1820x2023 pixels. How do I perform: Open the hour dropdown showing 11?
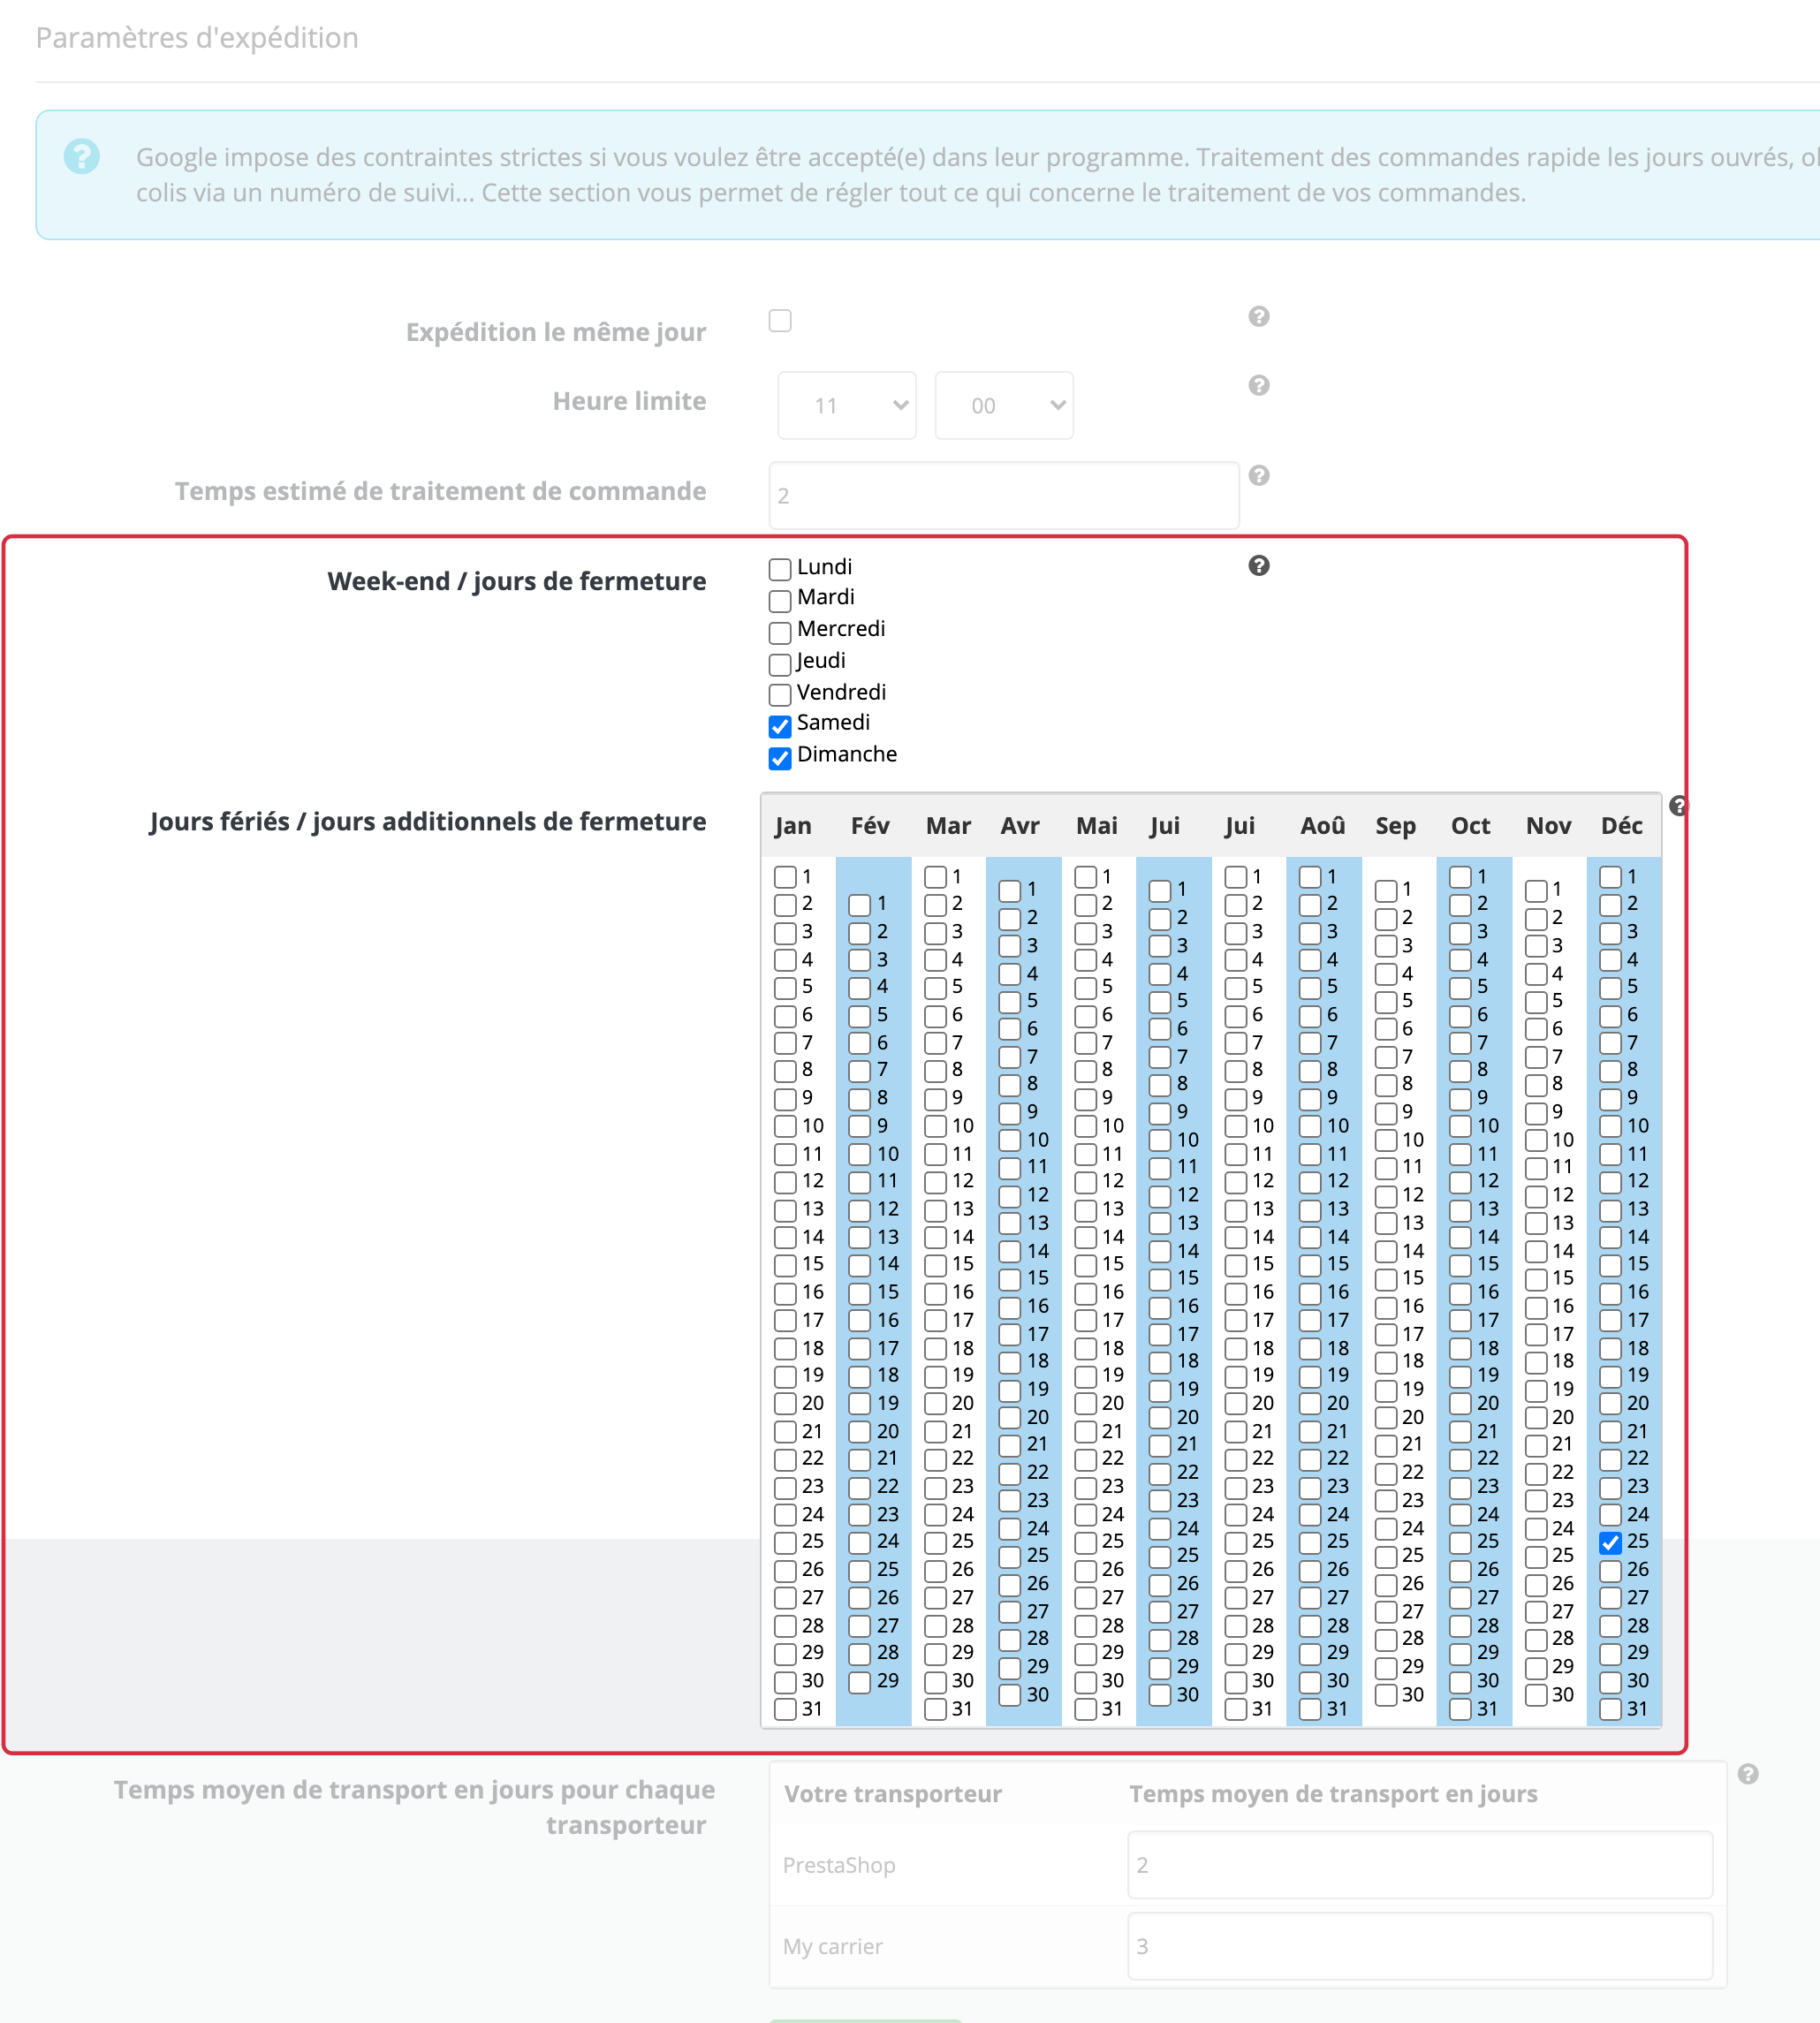pyautogui.click(x=847, y=406)
